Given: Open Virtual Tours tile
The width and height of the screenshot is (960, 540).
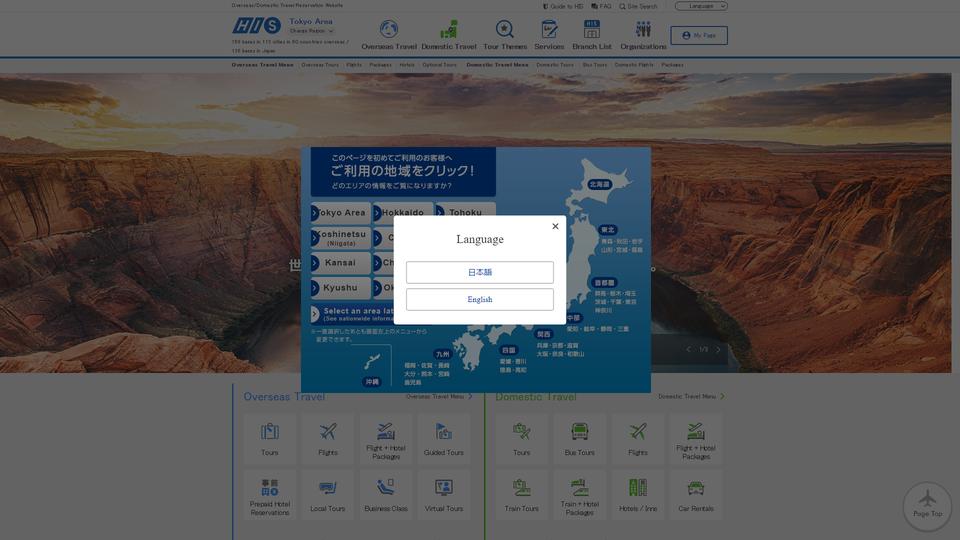Looking at the screenshot, I should [x=444, y=495].
